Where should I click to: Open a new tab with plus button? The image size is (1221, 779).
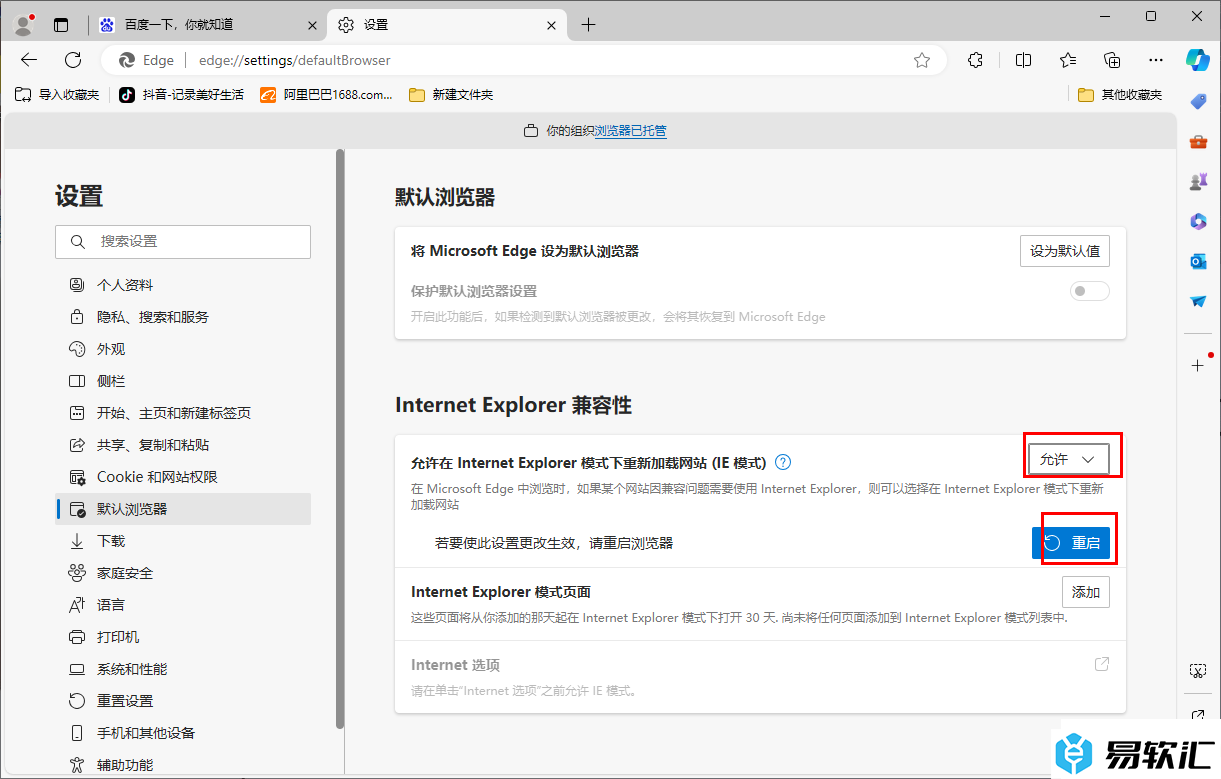click(588, 25)
